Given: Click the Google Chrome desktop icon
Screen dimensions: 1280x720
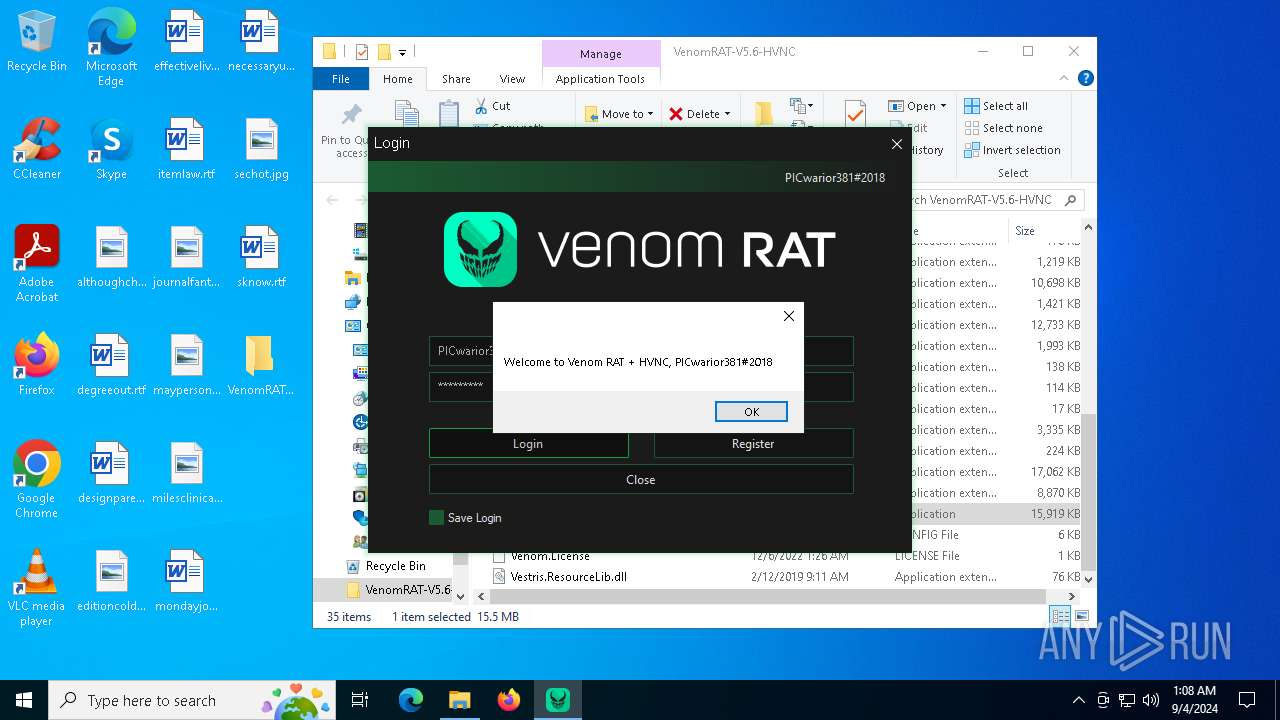Looking at the screenshot, I should pos(37,480).
